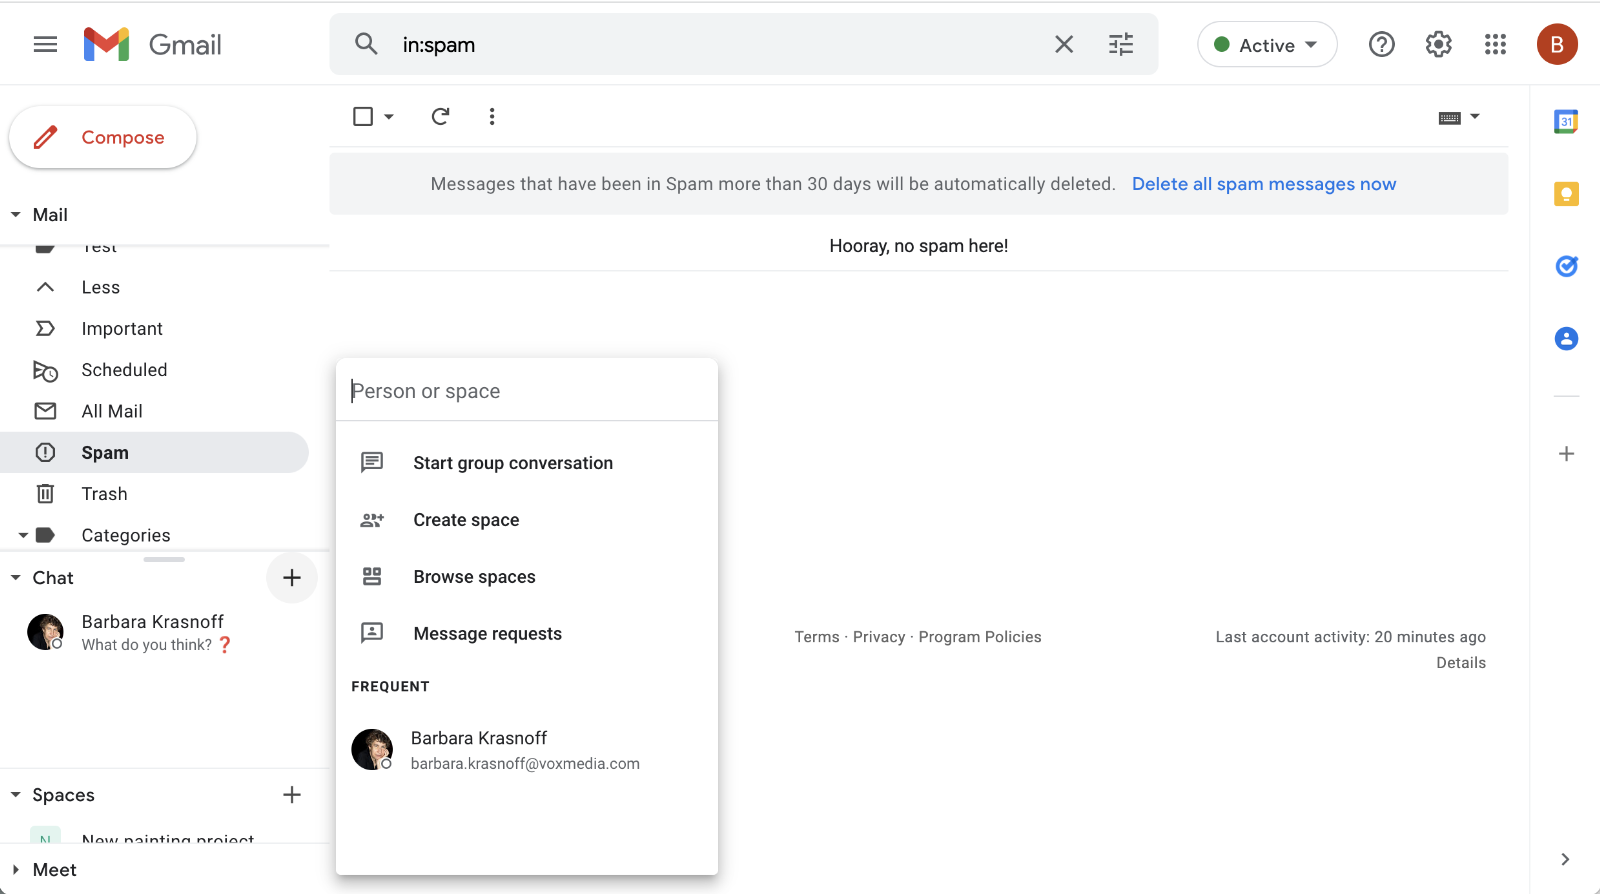The image size is (1600, 894).
Task: Open Program Policies link
Action: [980, 637]
